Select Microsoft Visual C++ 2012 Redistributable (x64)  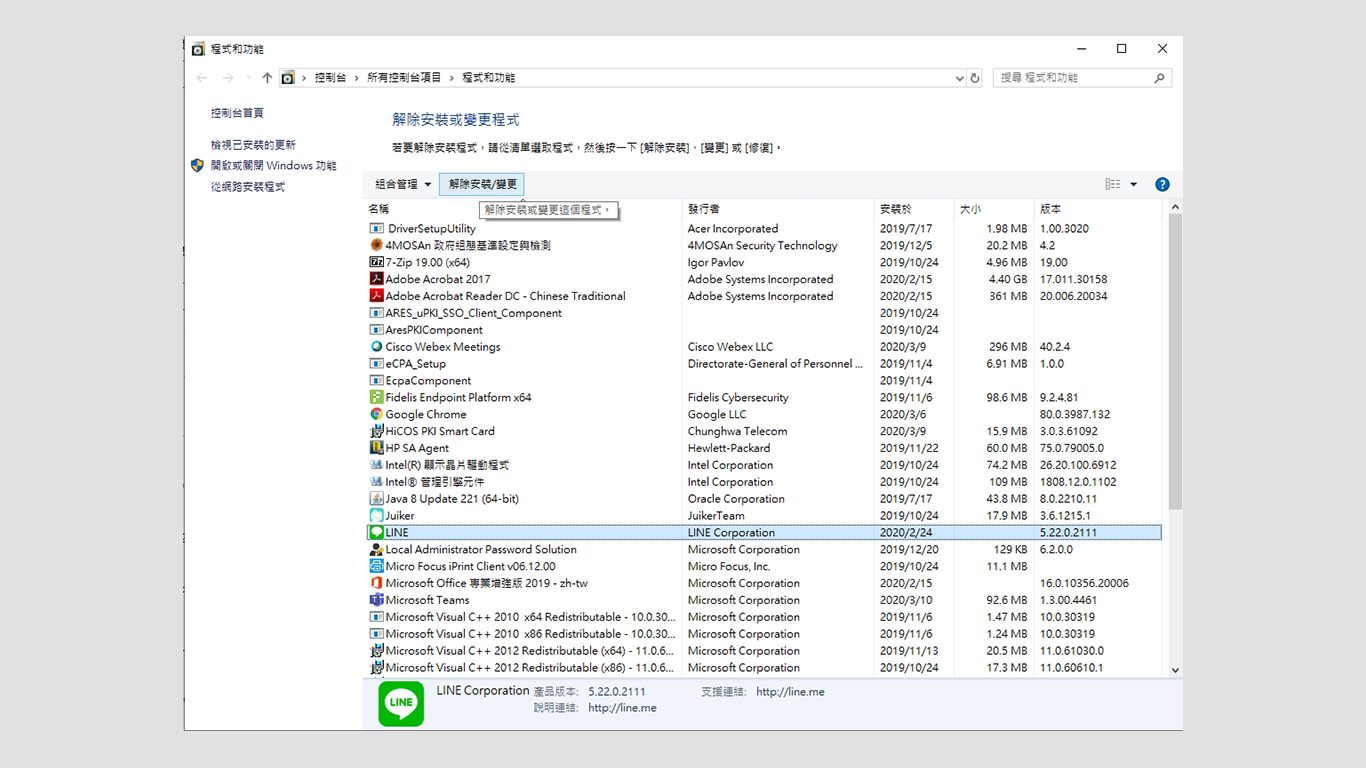point(764,651)
